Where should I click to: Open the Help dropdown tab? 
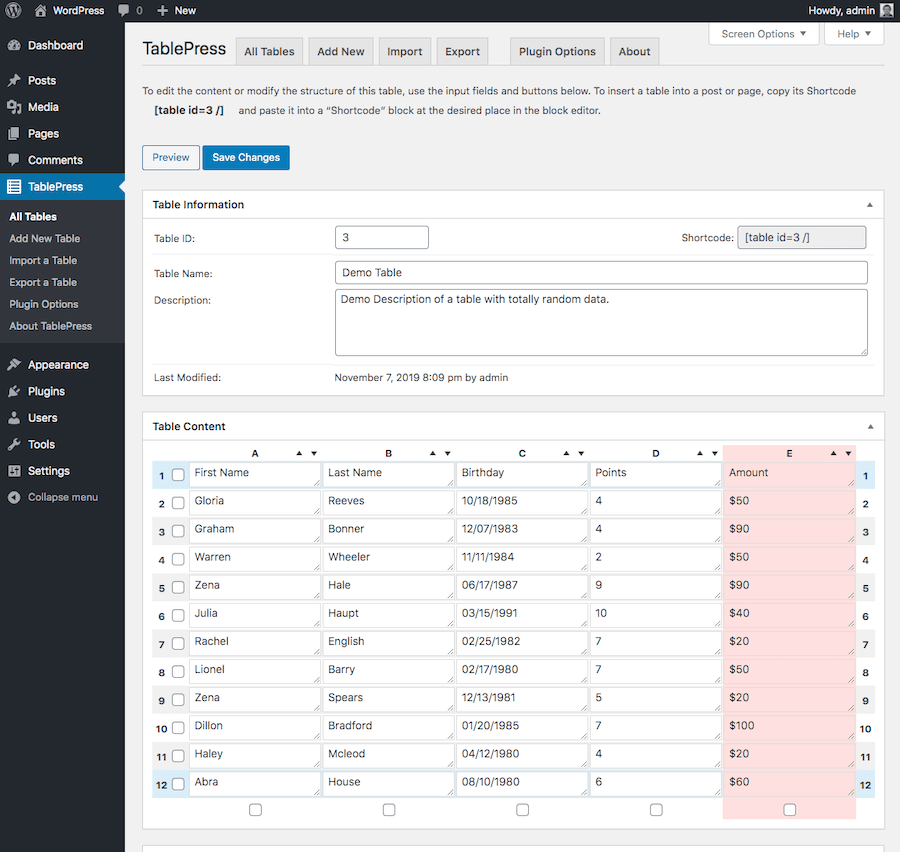pos(854,34)
